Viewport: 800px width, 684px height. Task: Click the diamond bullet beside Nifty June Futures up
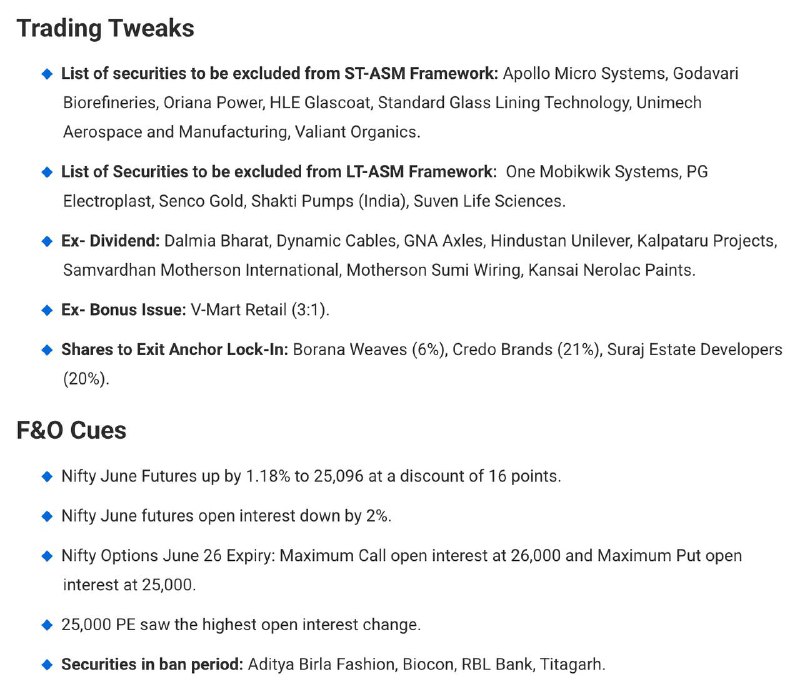(x=47, y=476)
